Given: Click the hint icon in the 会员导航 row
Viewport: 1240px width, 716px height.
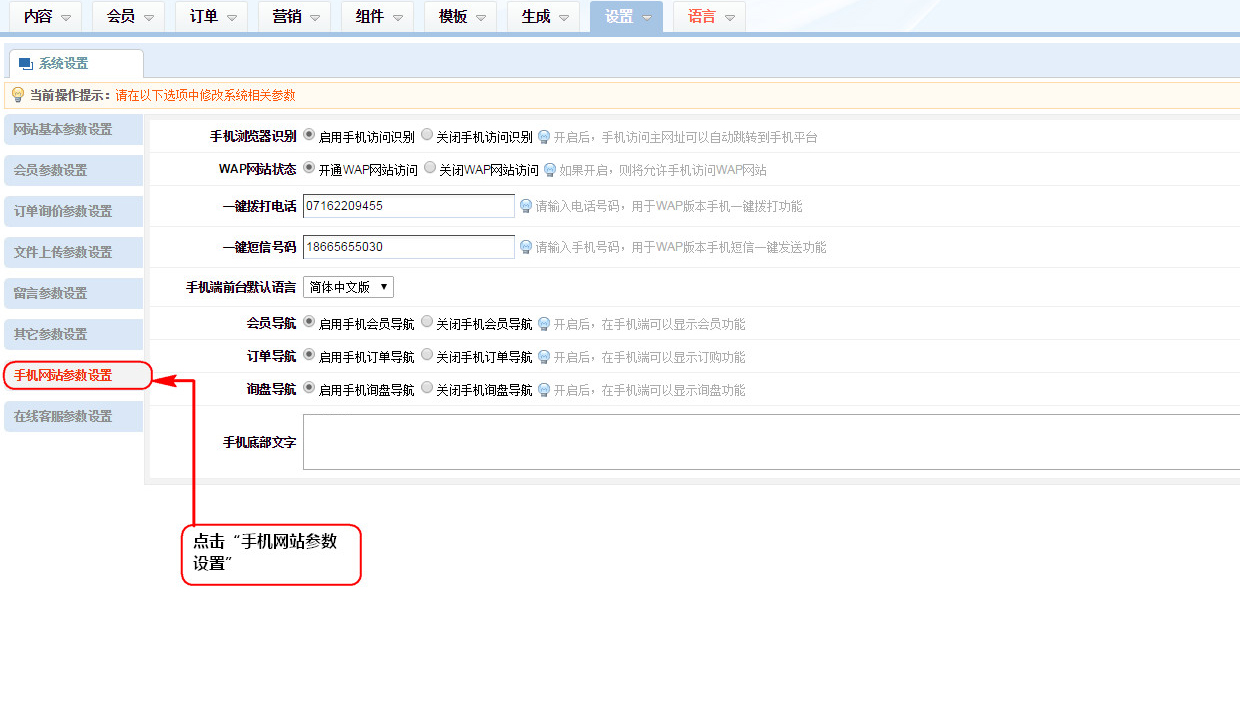Looking at the screenshot, I should point(544,324).
